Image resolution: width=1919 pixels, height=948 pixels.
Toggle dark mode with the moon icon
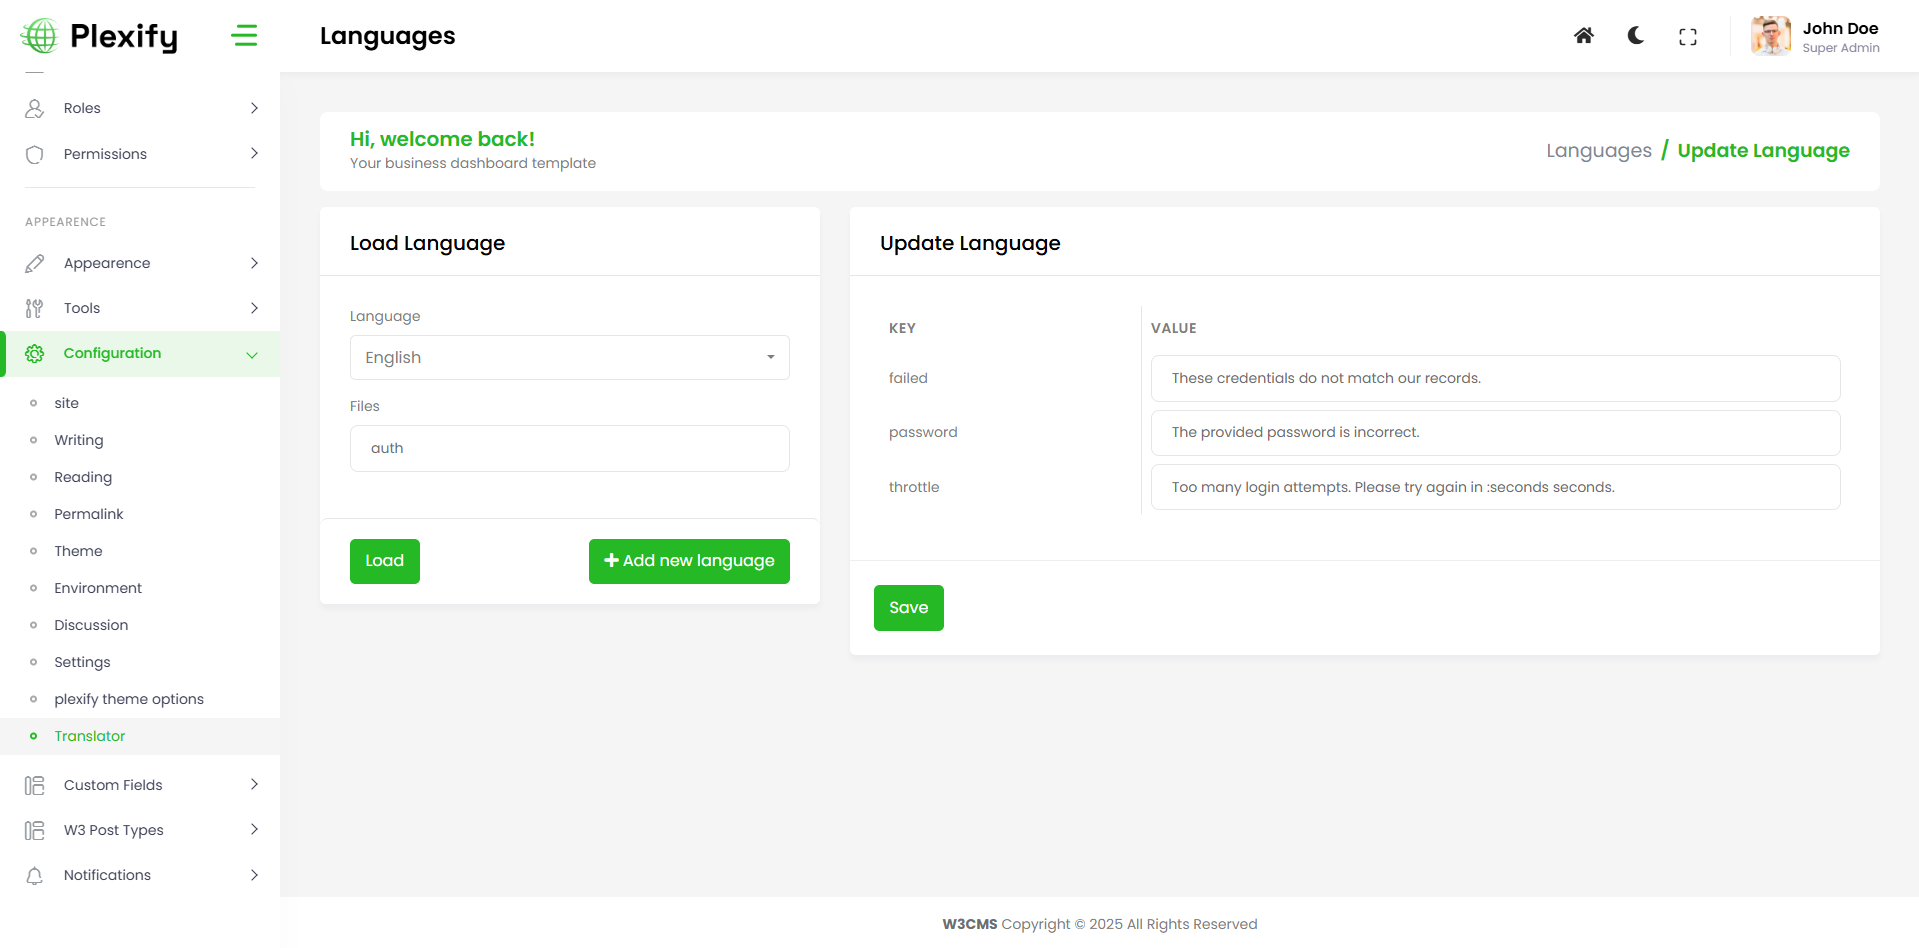1635,36
